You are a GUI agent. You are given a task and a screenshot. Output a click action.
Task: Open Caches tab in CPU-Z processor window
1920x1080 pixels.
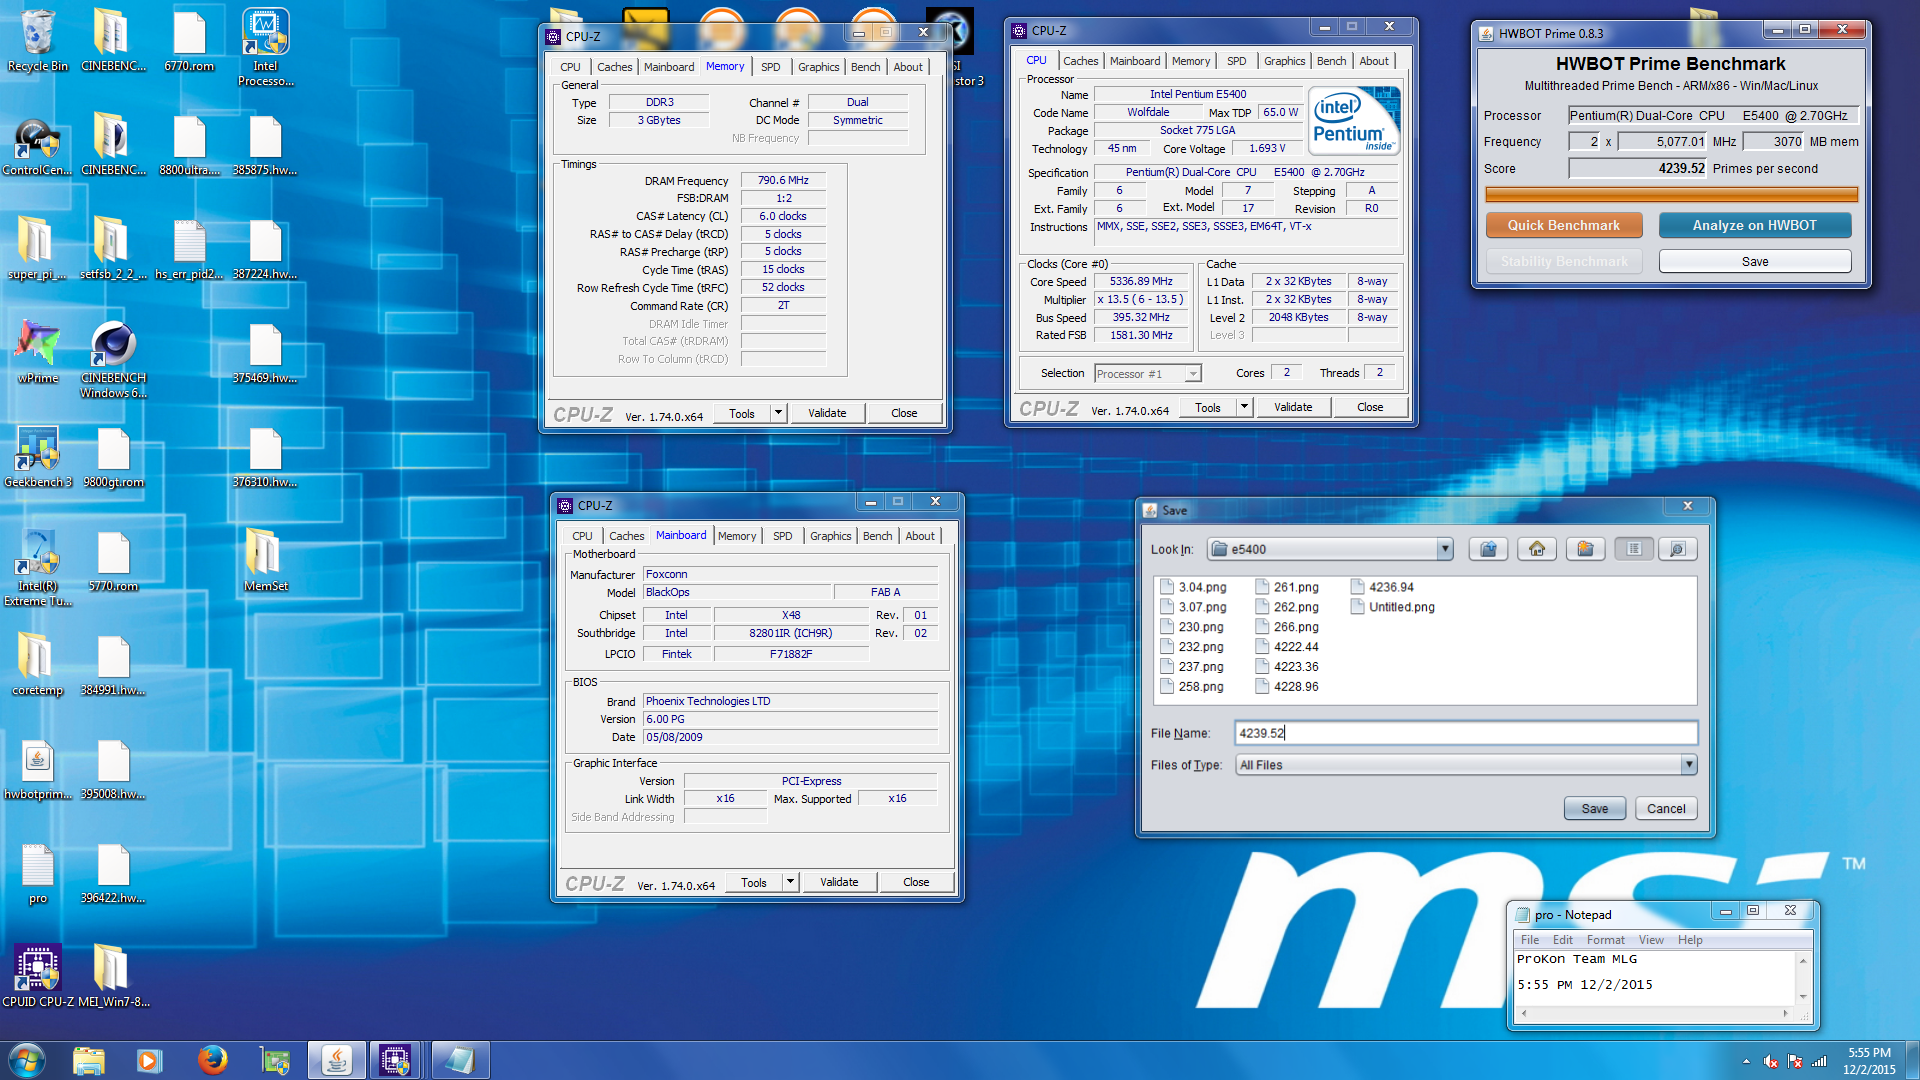[1080, 61]
